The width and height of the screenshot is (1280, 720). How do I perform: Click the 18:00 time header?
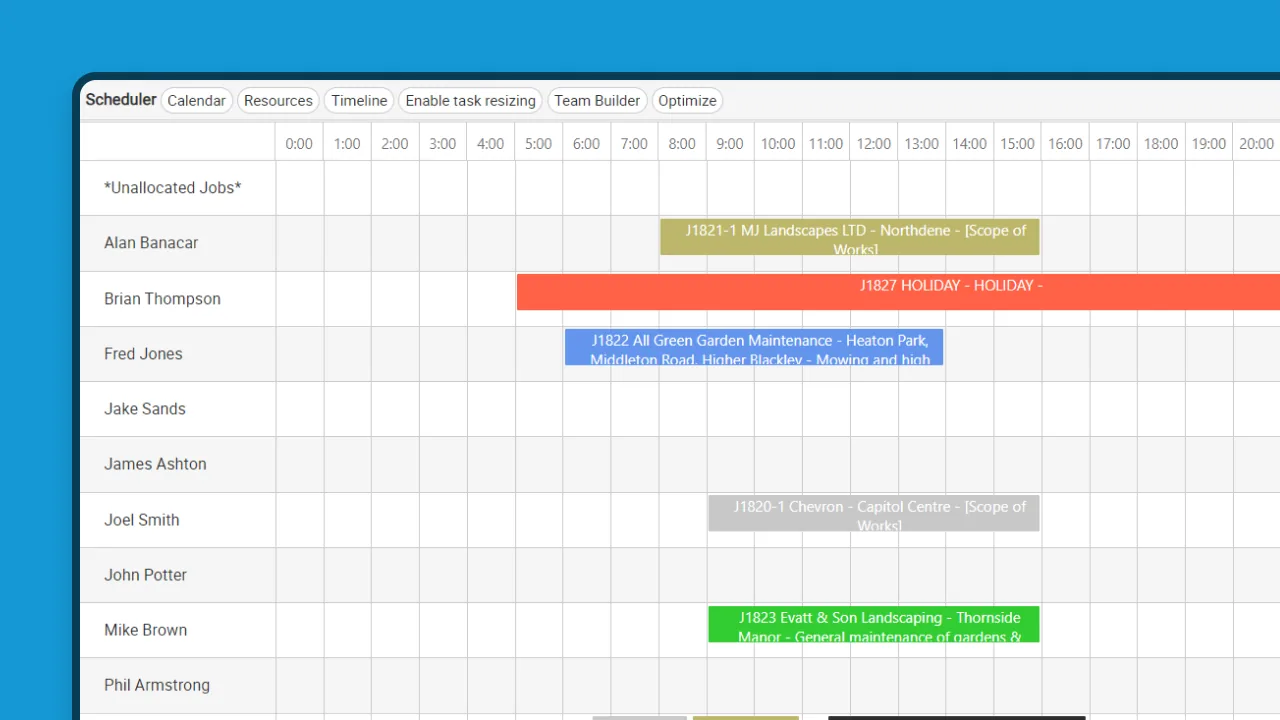(x=1161, y=143)
